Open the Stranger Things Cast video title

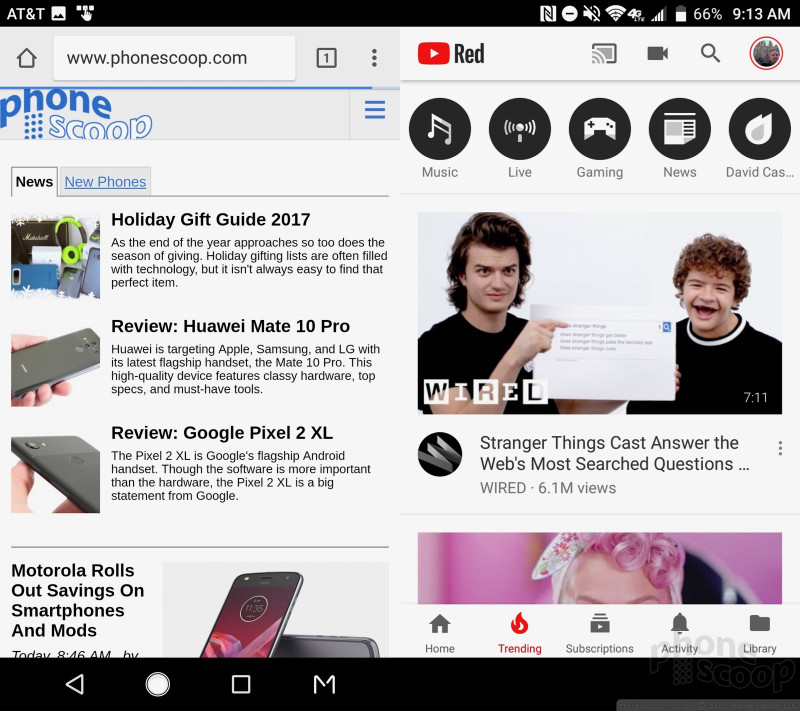614,453
